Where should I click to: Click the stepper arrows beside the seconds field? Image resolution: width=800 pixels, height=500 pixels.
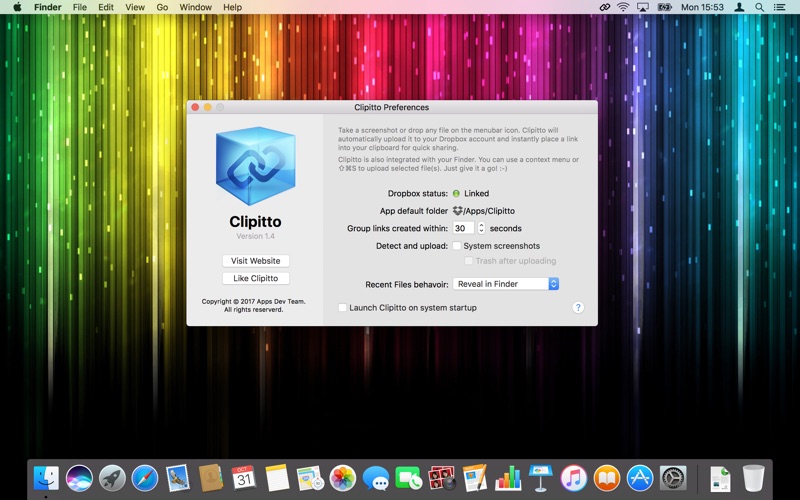[481, 228]
